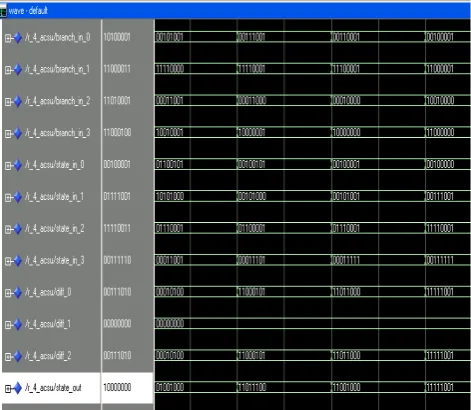The width and height of the screenshot is (471, 410).
Task: Click branch_in_0 value 10100001
Action: click(x=117, y=37)
